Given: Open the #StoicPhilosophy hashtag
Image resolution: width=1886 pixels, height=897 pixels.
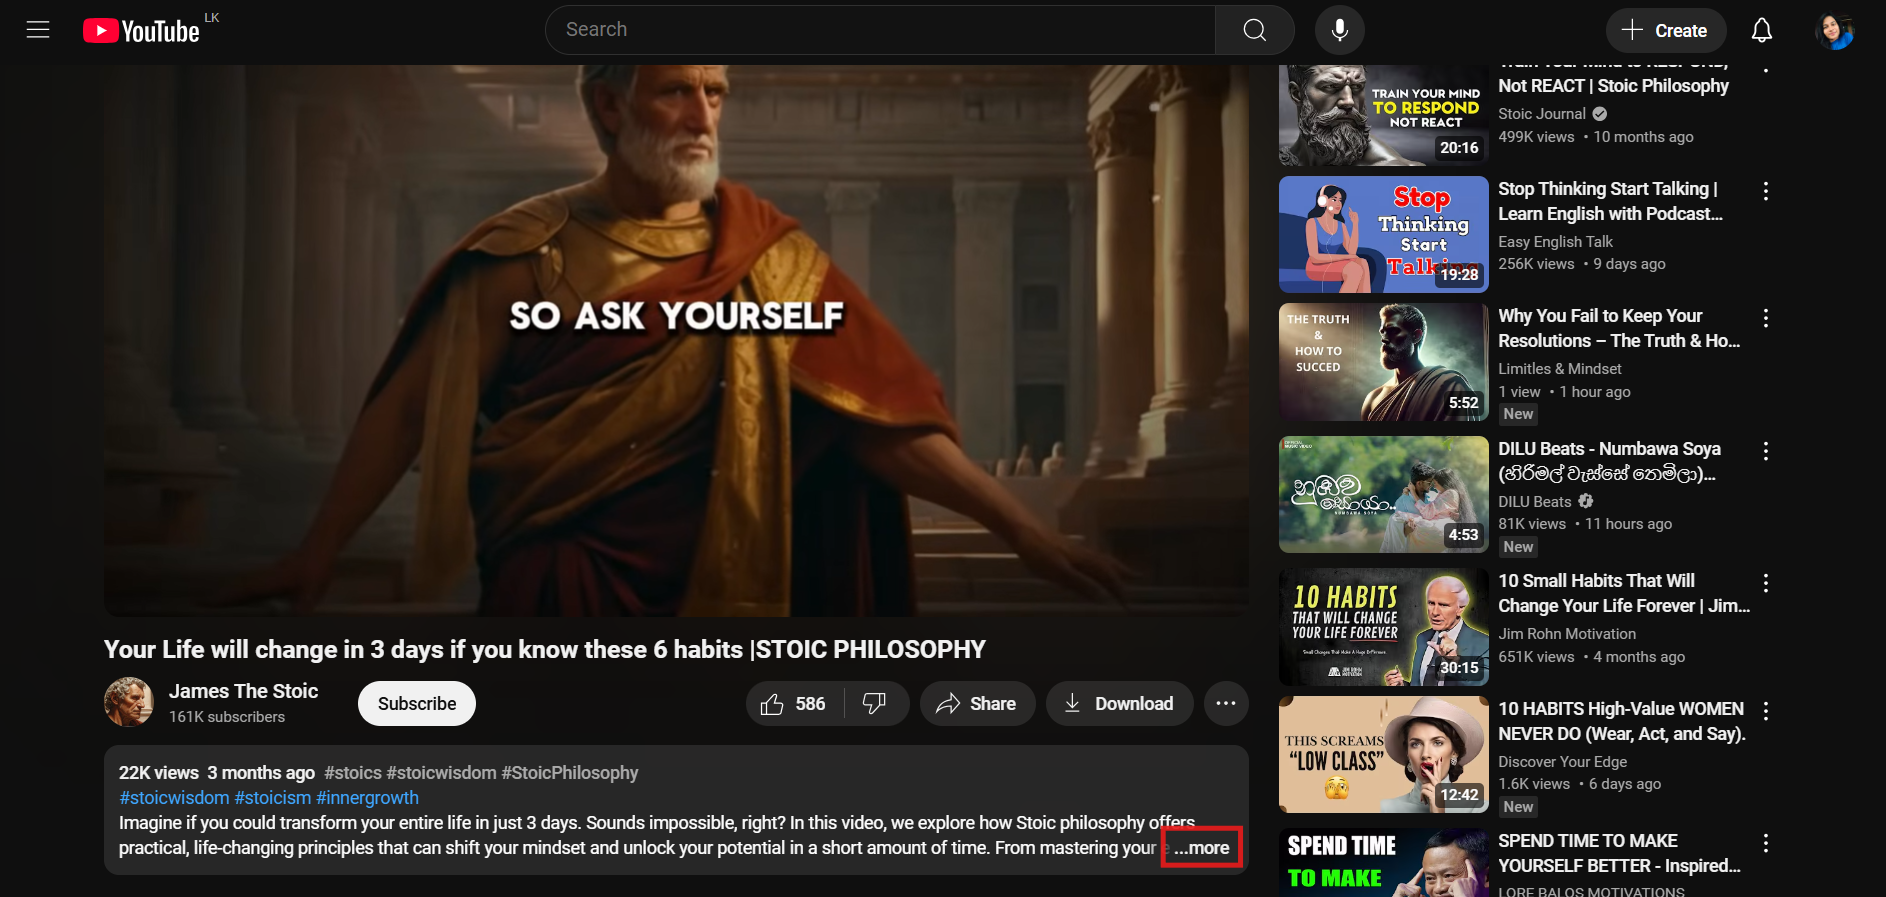Looking at the screenshot, I should 570,773.
